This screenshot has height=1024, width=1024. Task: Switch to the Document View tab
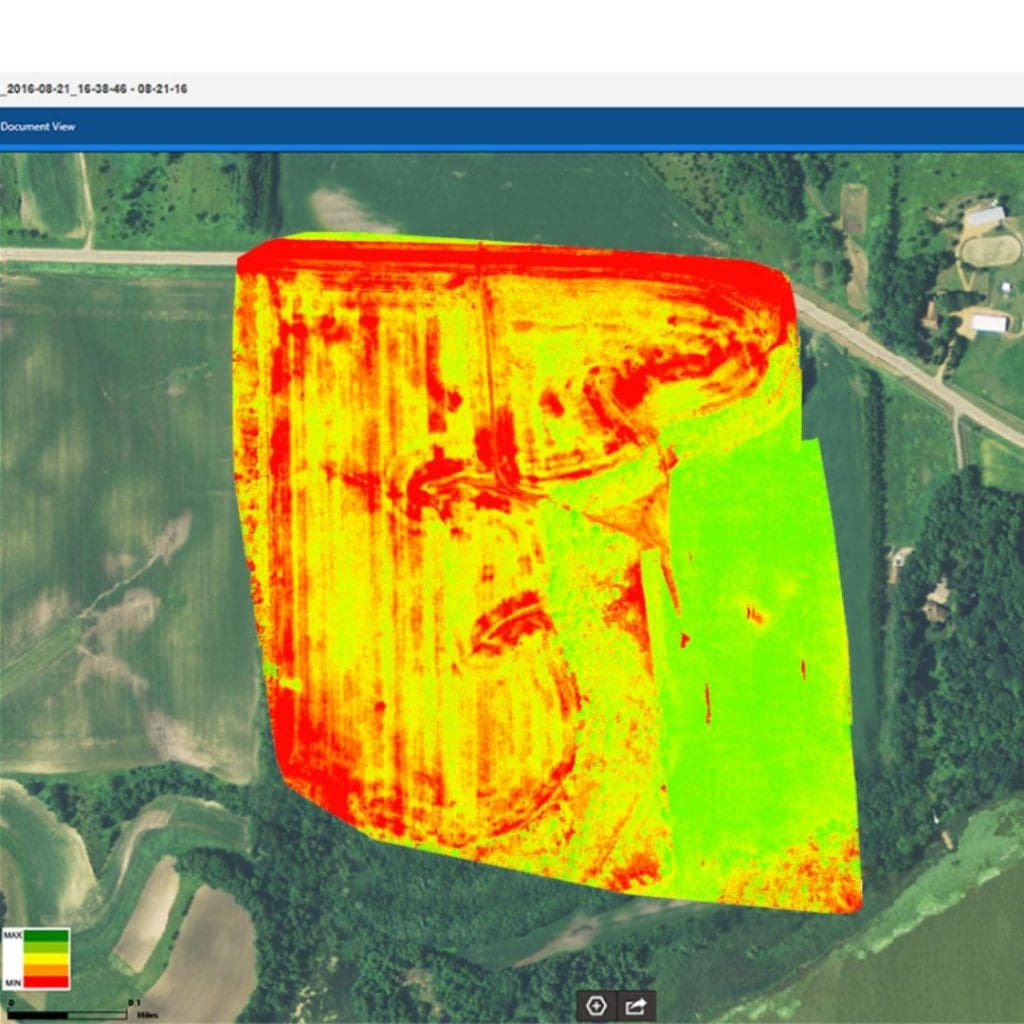[x=38, y=127]
